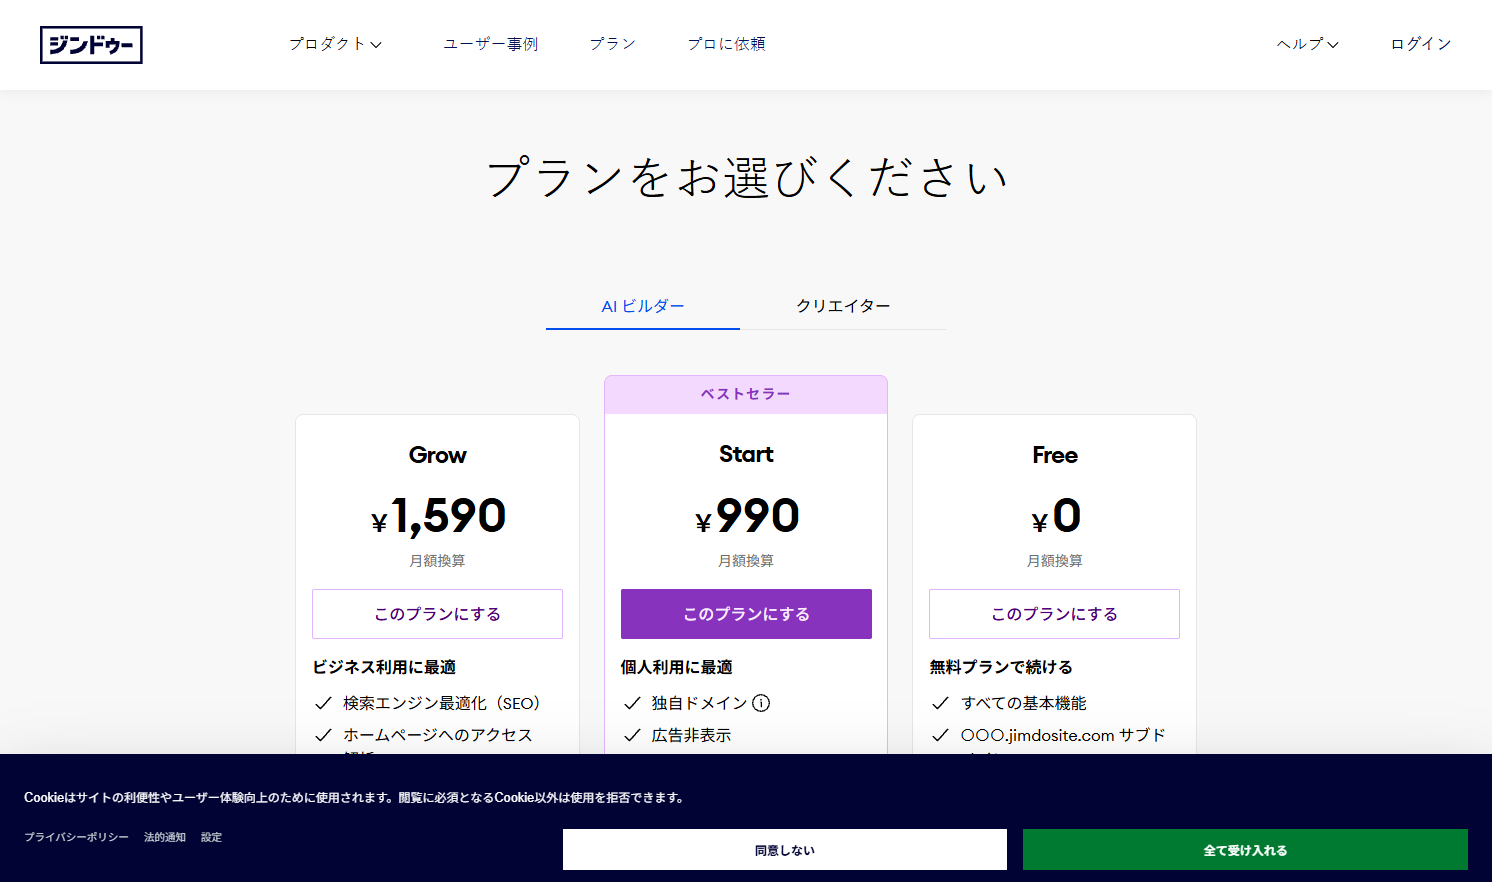Click ログイン at the top right
Screen dimensions: 1492x882
pos(1419,44)
